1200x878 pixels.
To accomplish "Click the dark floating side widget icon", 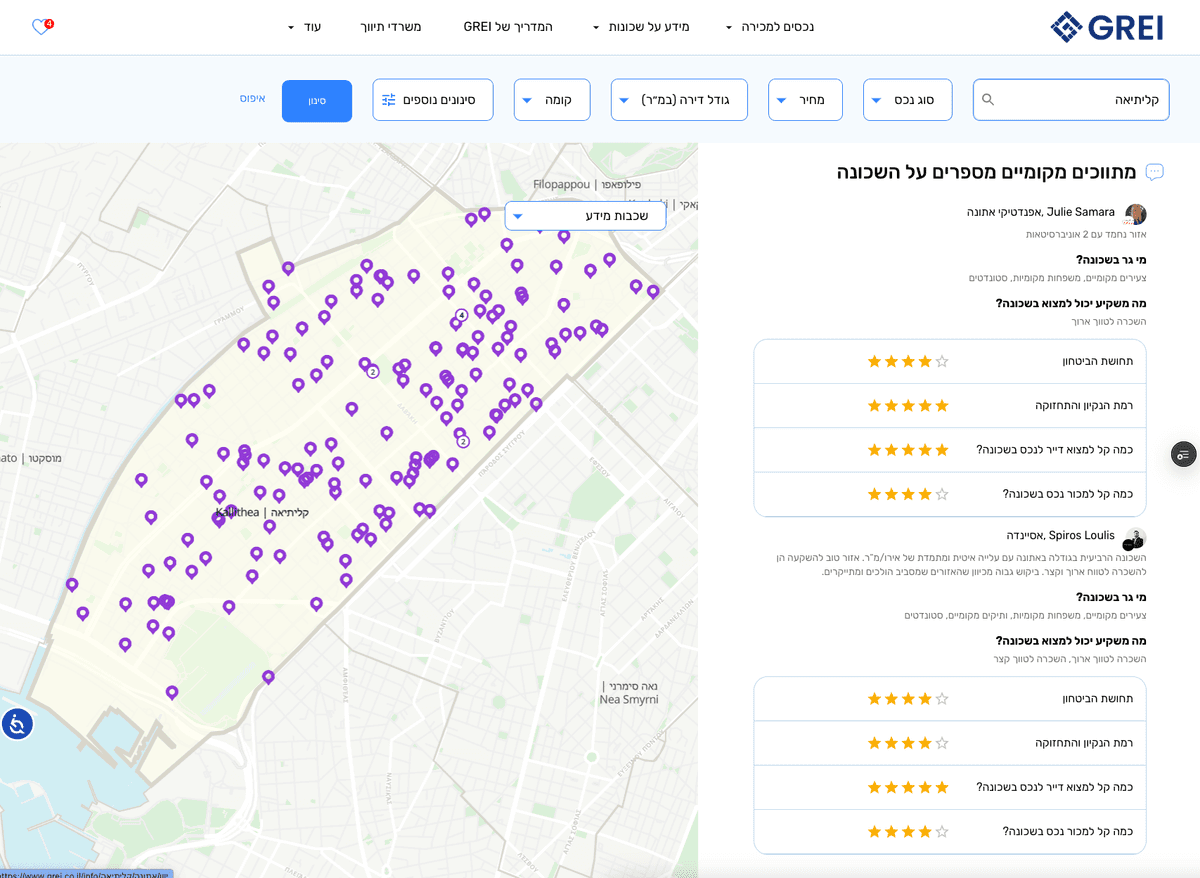I will coord(1183,454).
